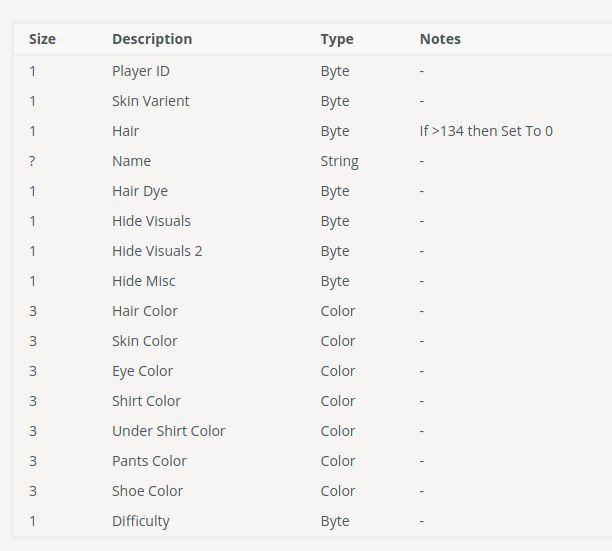Select the Hide Misc row text
Viewport: 612px width, 551px height.
click(143, 281)
